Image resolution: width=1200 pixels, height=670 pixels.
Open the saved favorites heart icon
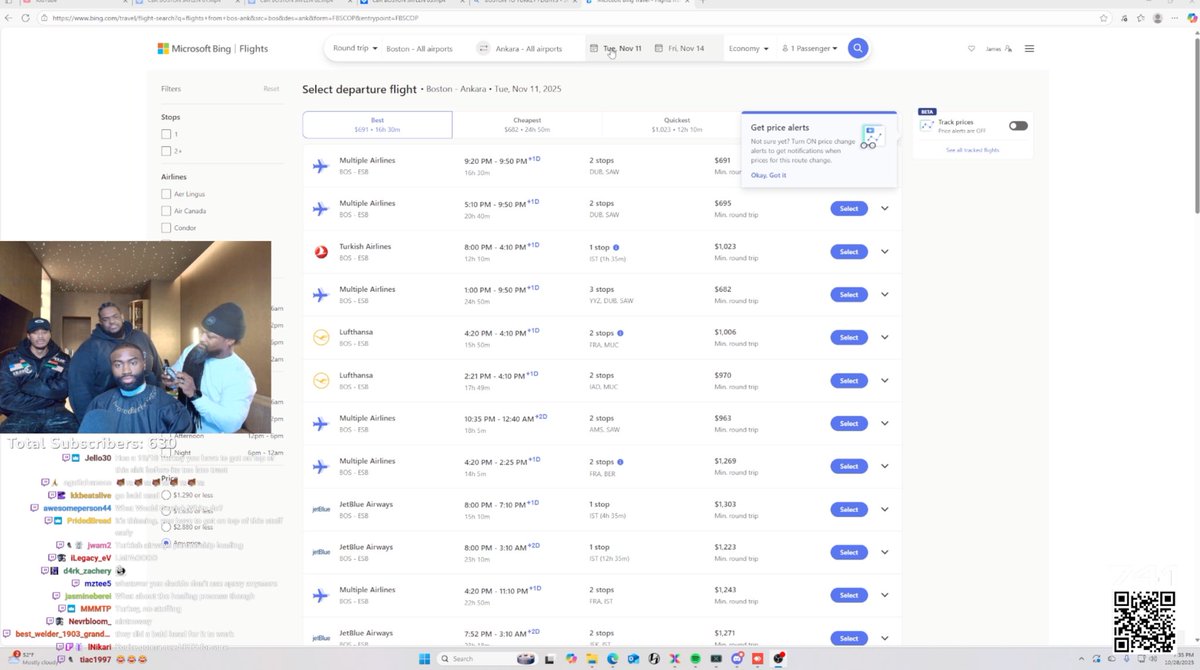tap(971, 48)
